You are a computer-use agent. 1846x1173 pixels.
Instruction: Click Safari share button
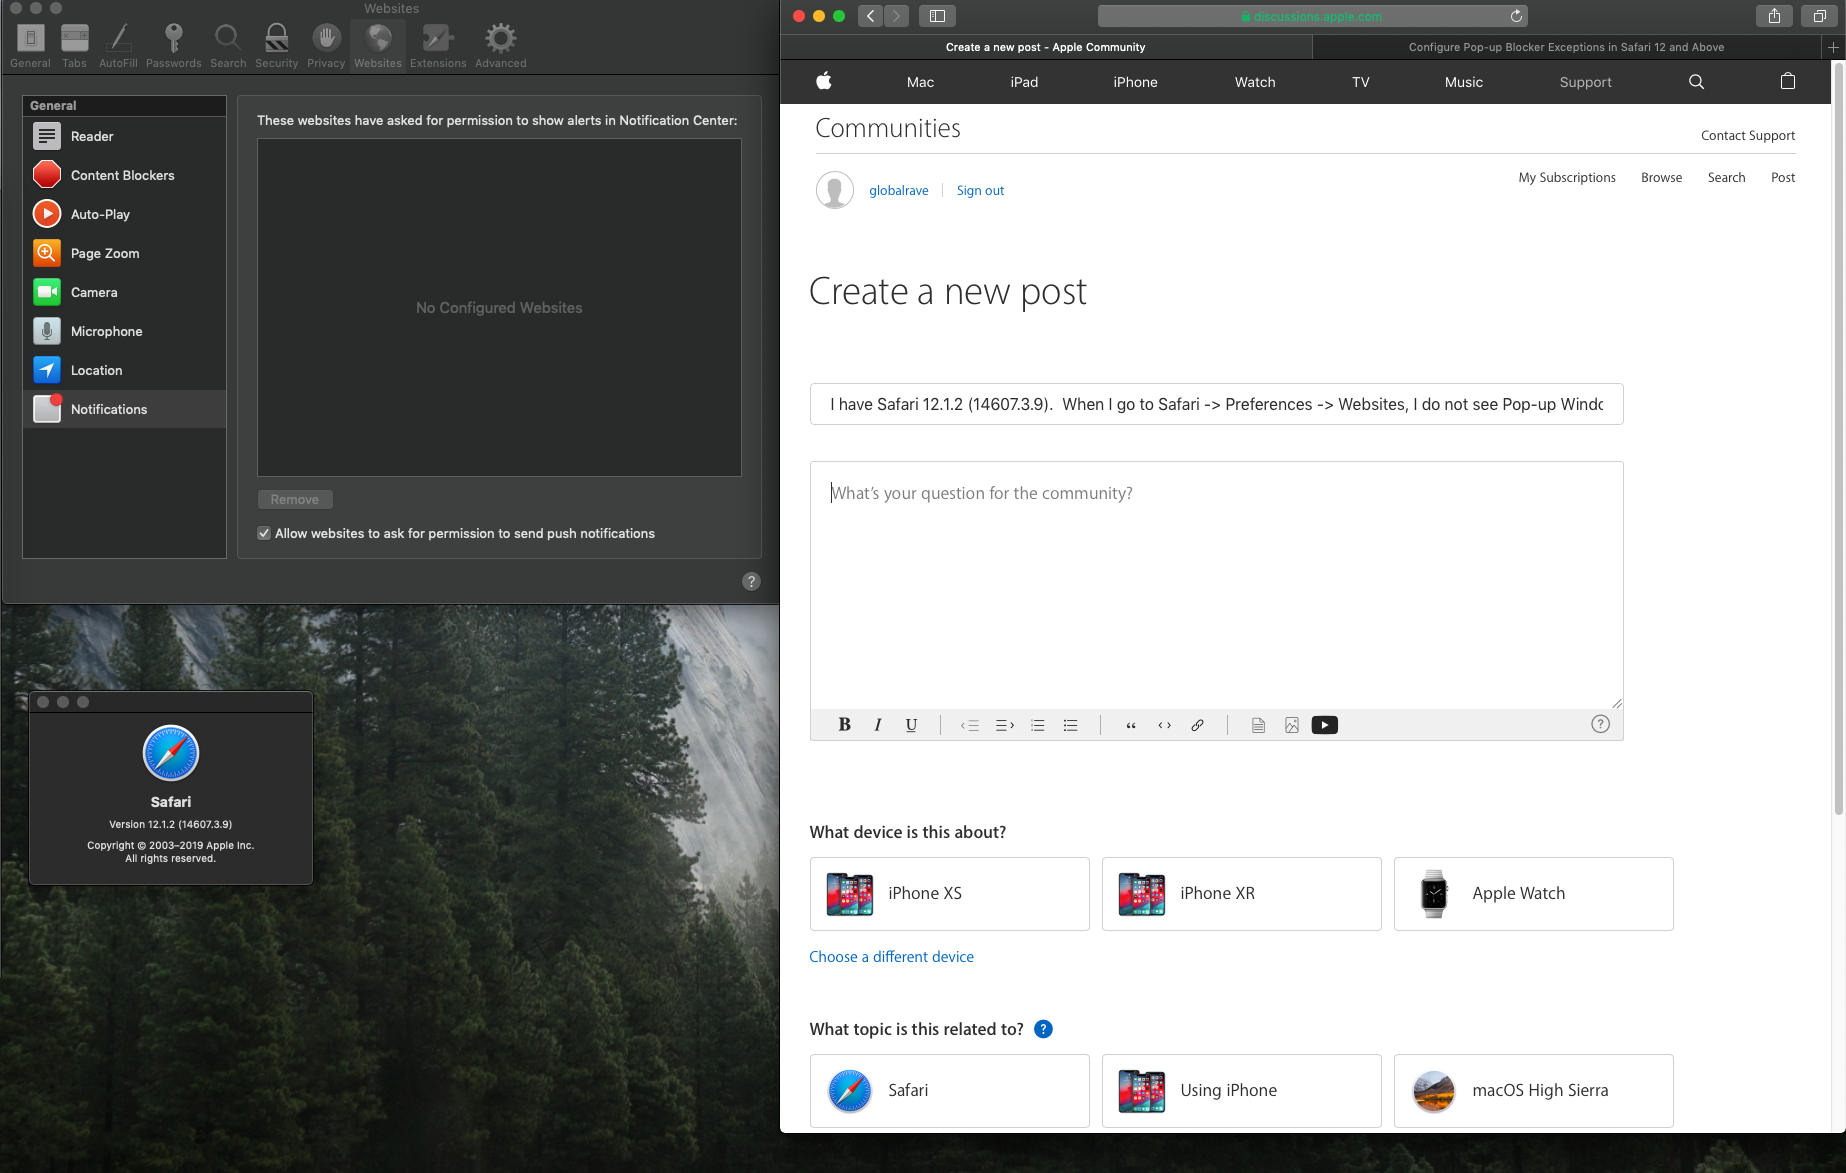[1774, 16]
